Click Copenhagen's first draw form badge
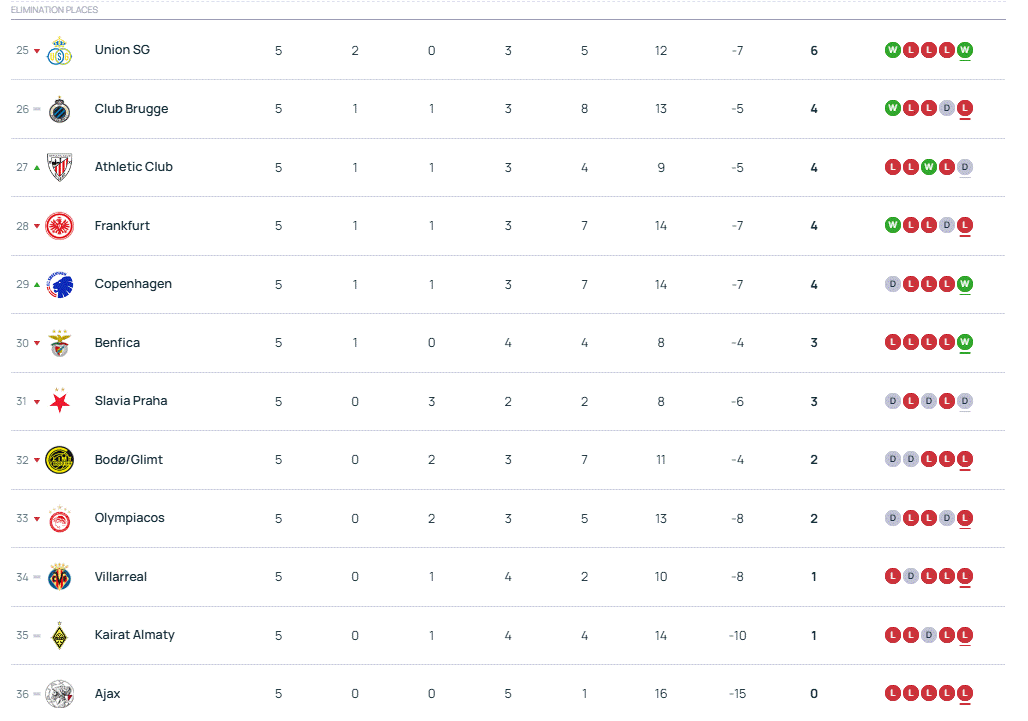1028x721 pixels. [893, 284]
